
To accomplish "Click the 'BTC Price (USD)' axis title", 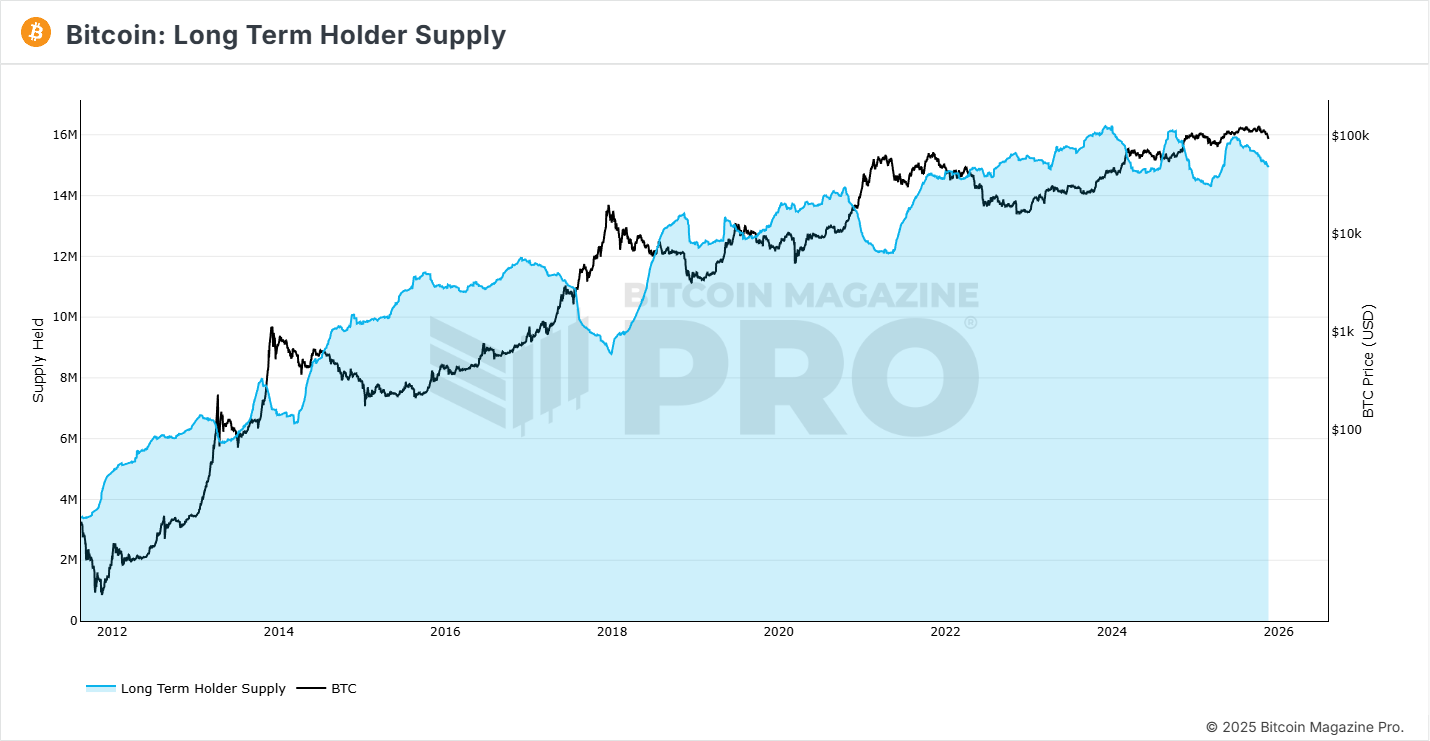I will click(x=1369, y=360).
